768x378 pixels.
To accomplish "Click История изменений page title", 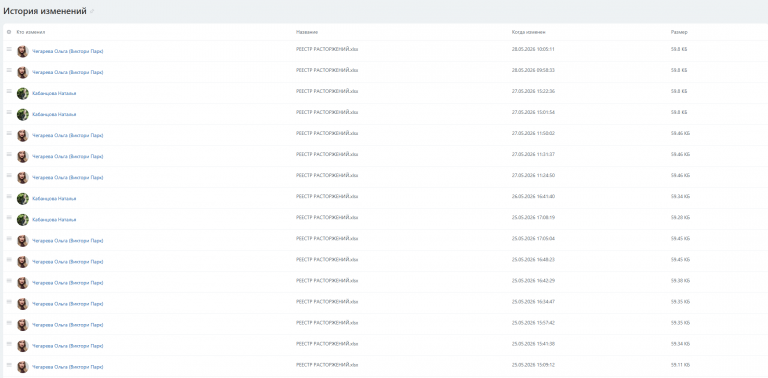I will pos(45,11).
